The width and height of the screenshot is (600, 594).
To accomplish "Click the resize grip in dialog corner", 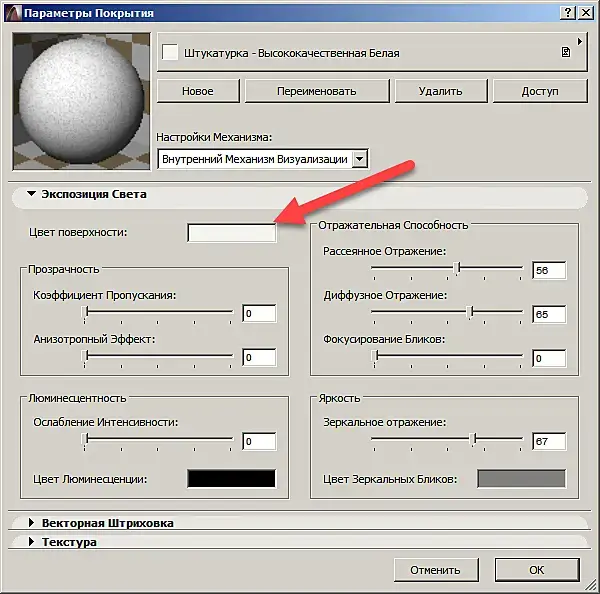I will pyautogui.click(x=591, y=586).
